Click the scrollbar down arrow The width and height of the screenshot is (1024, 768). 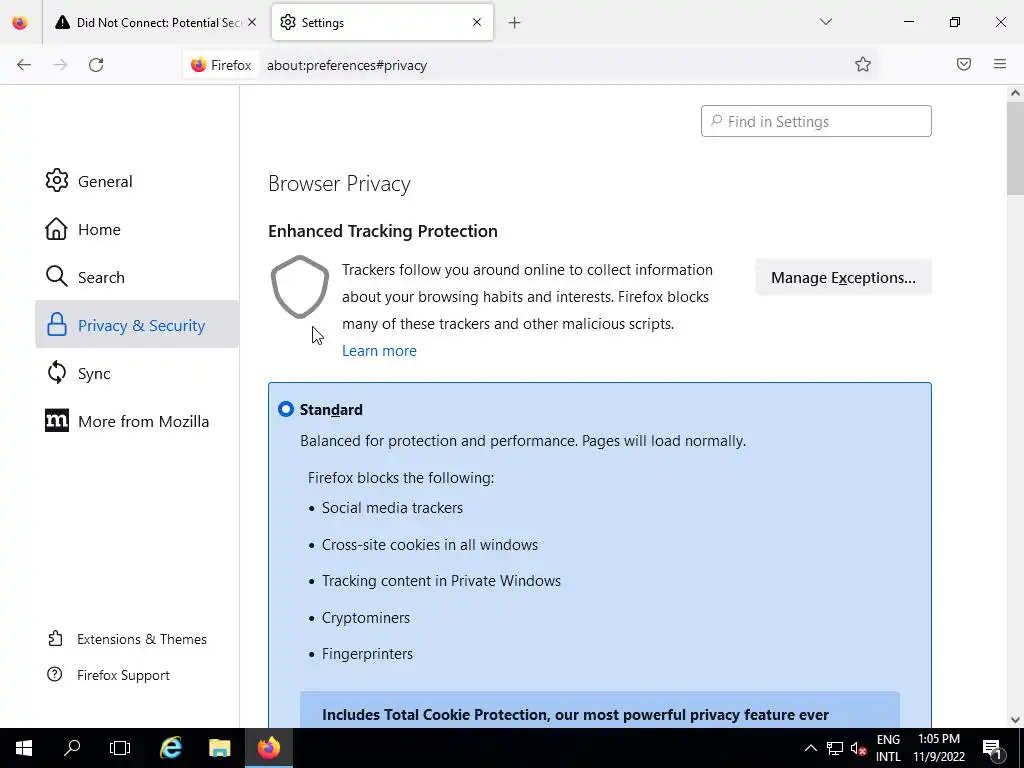click(1015, 720)
